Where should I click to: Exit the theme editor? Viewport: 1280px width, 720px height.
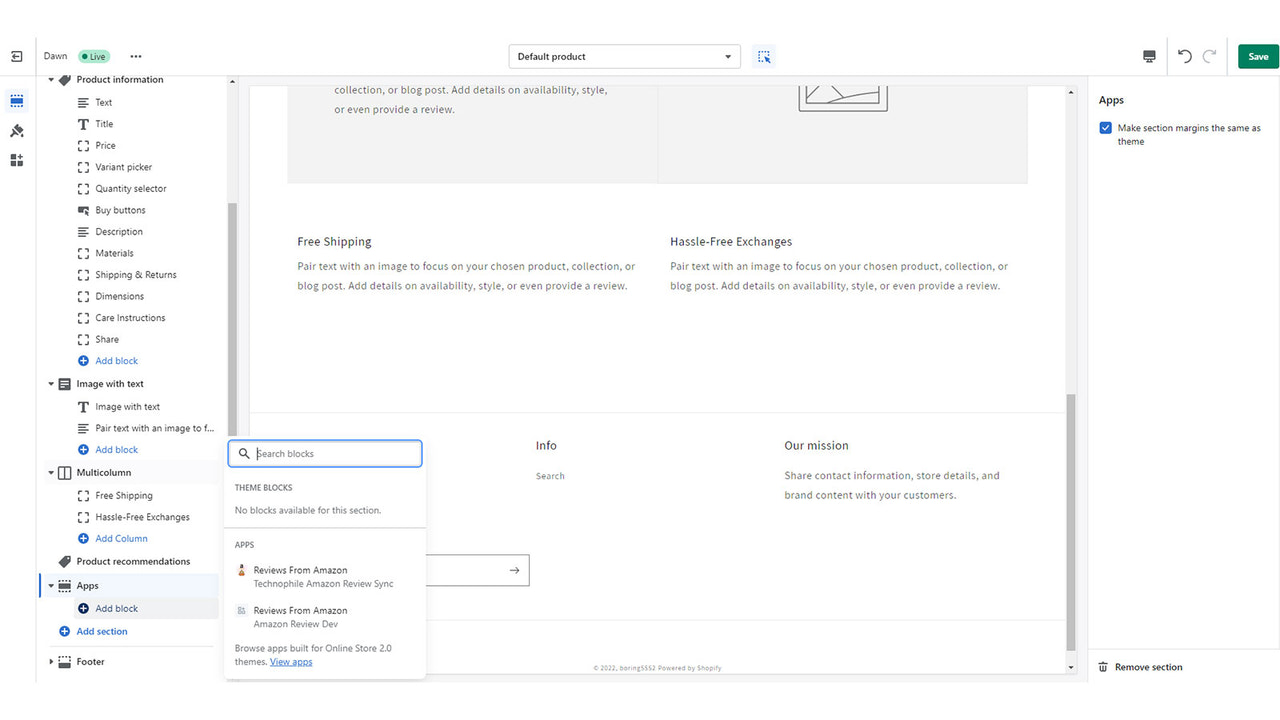pos(16,56)
